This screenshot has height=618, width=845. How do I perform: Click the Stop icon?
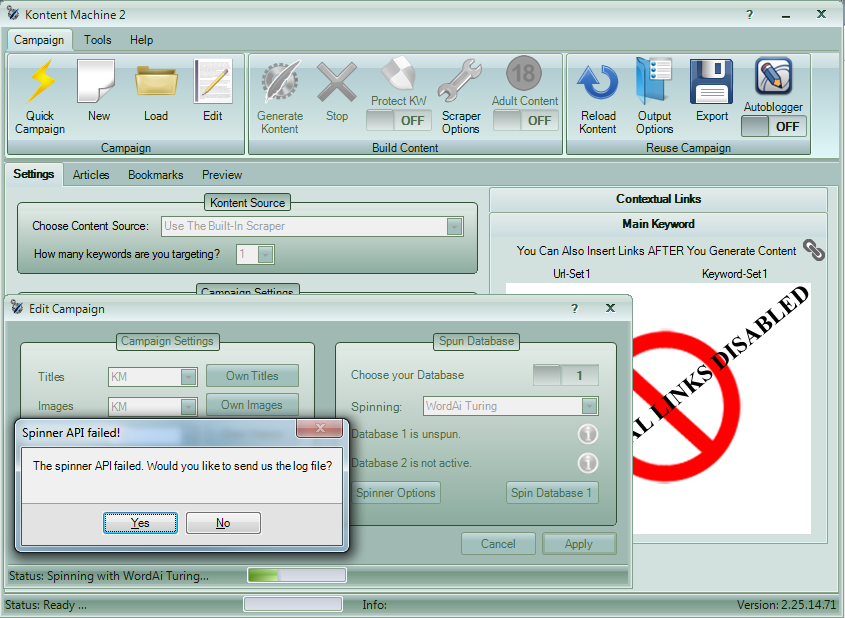coord(337,82)
